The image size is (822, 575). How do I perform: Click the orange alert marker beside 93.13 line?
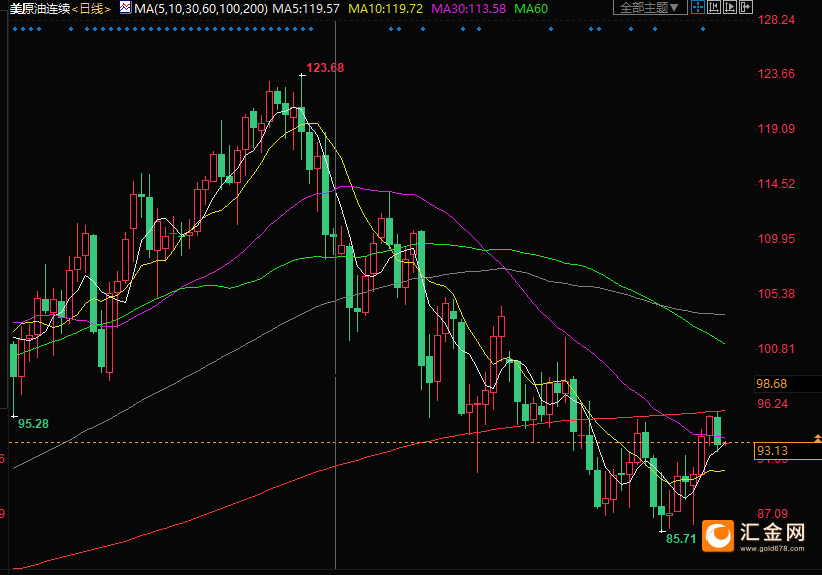click(x=817, y=438)
